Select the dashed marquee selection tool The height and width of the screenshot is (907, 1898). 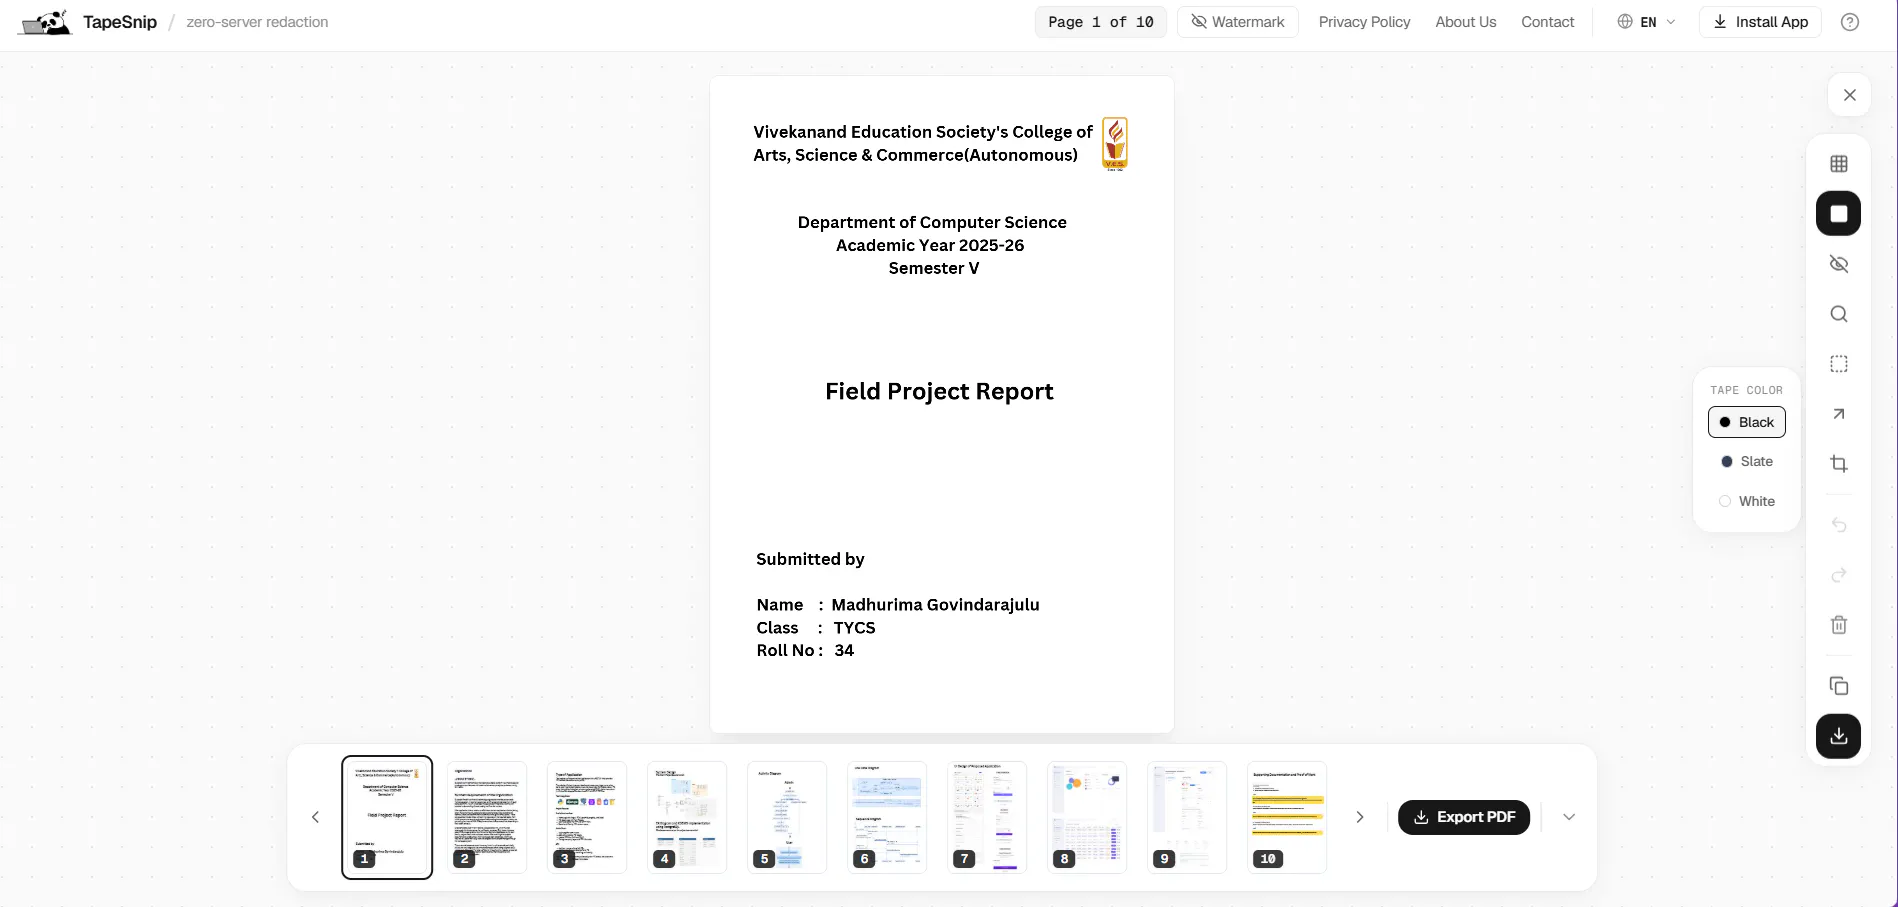1839,364
